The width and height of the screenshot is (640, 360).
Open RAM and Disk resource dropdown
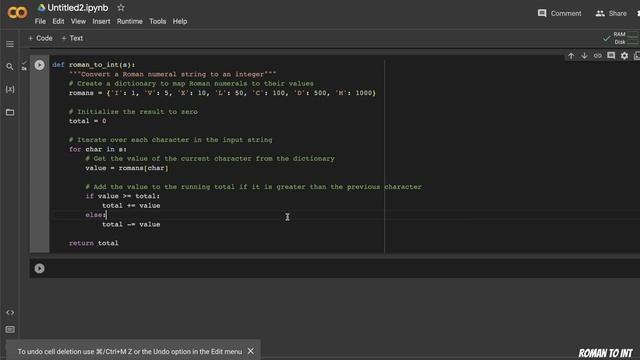click(621, 38)
